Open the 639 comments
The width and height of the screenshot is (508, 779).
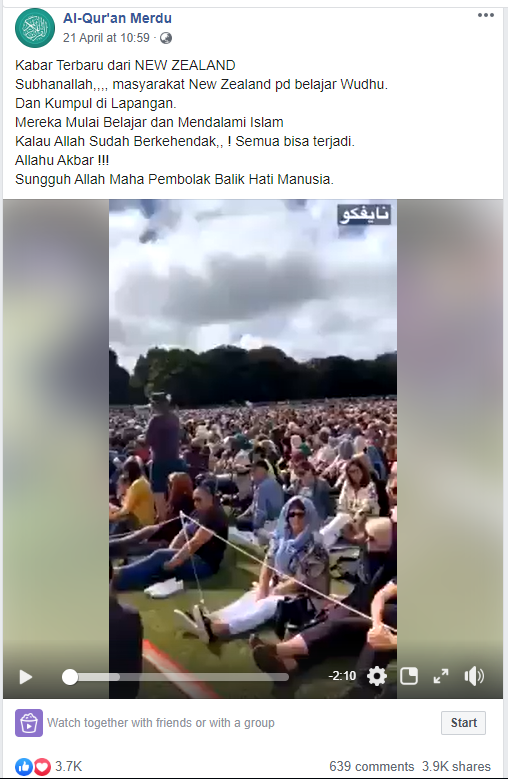(x=371, y=767)
